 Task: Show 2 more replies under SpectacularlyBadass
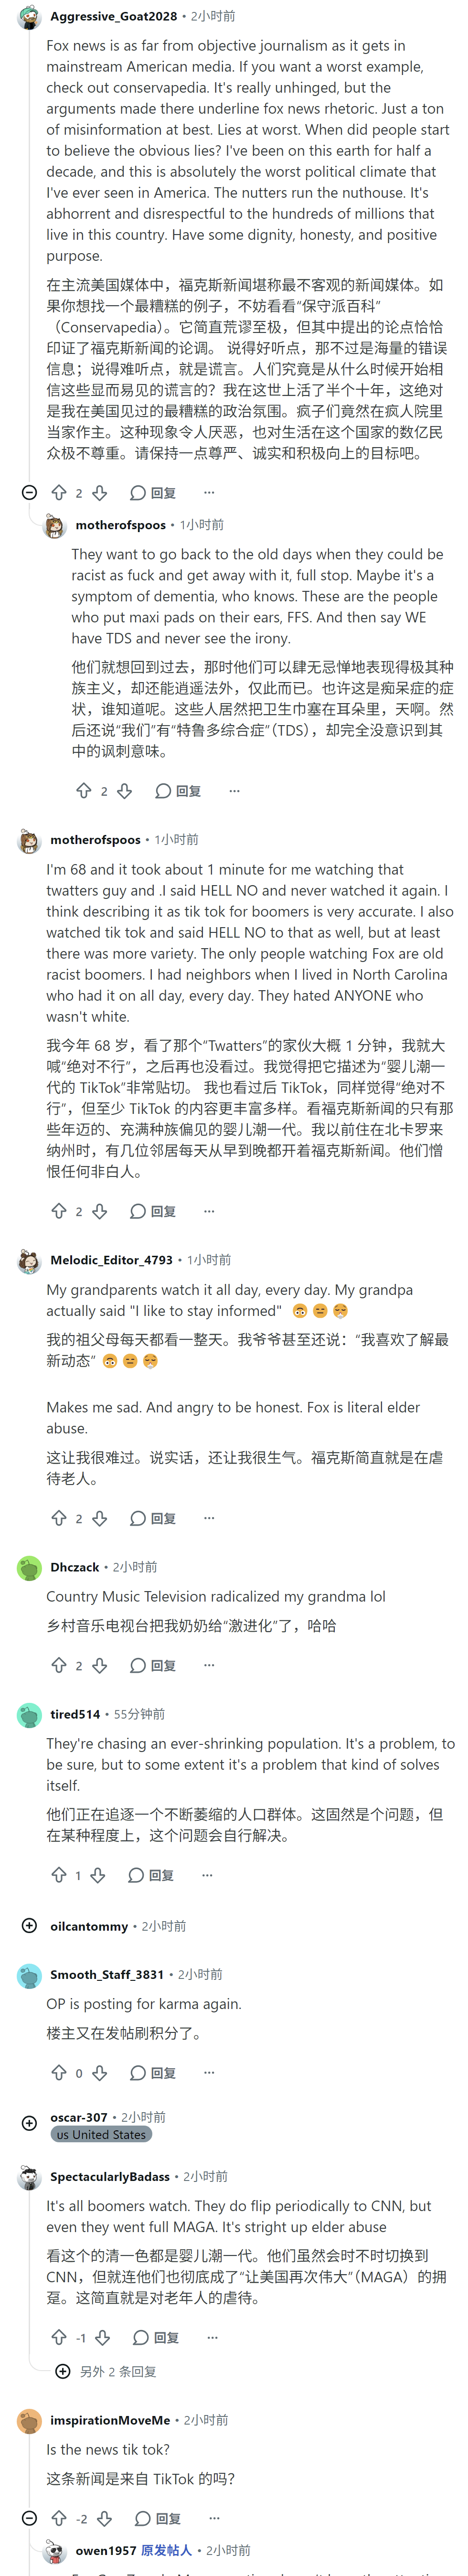click(105, 2371)
